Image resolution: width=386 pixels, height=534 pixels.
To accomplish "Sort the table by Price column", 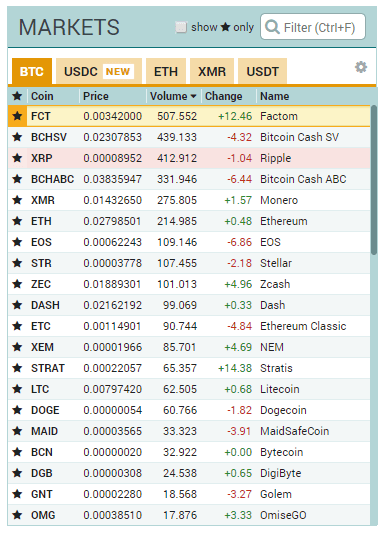I will pyautogui.click(x=96, y=96).
